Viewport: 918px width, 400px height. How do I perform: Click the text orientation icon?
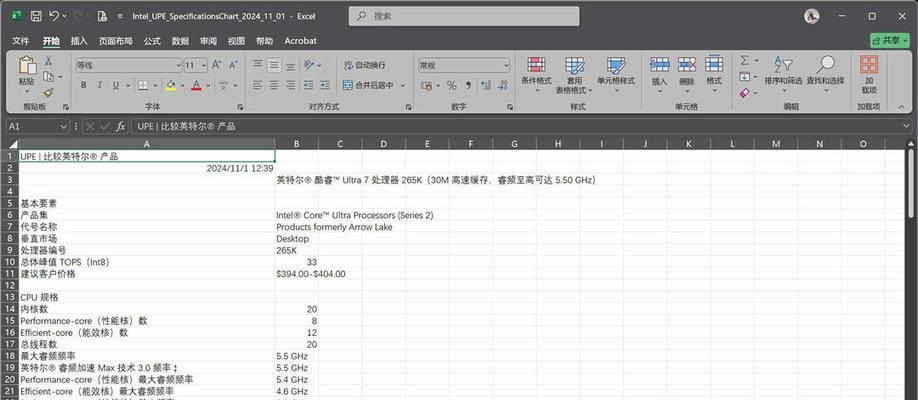coord(309,65)
